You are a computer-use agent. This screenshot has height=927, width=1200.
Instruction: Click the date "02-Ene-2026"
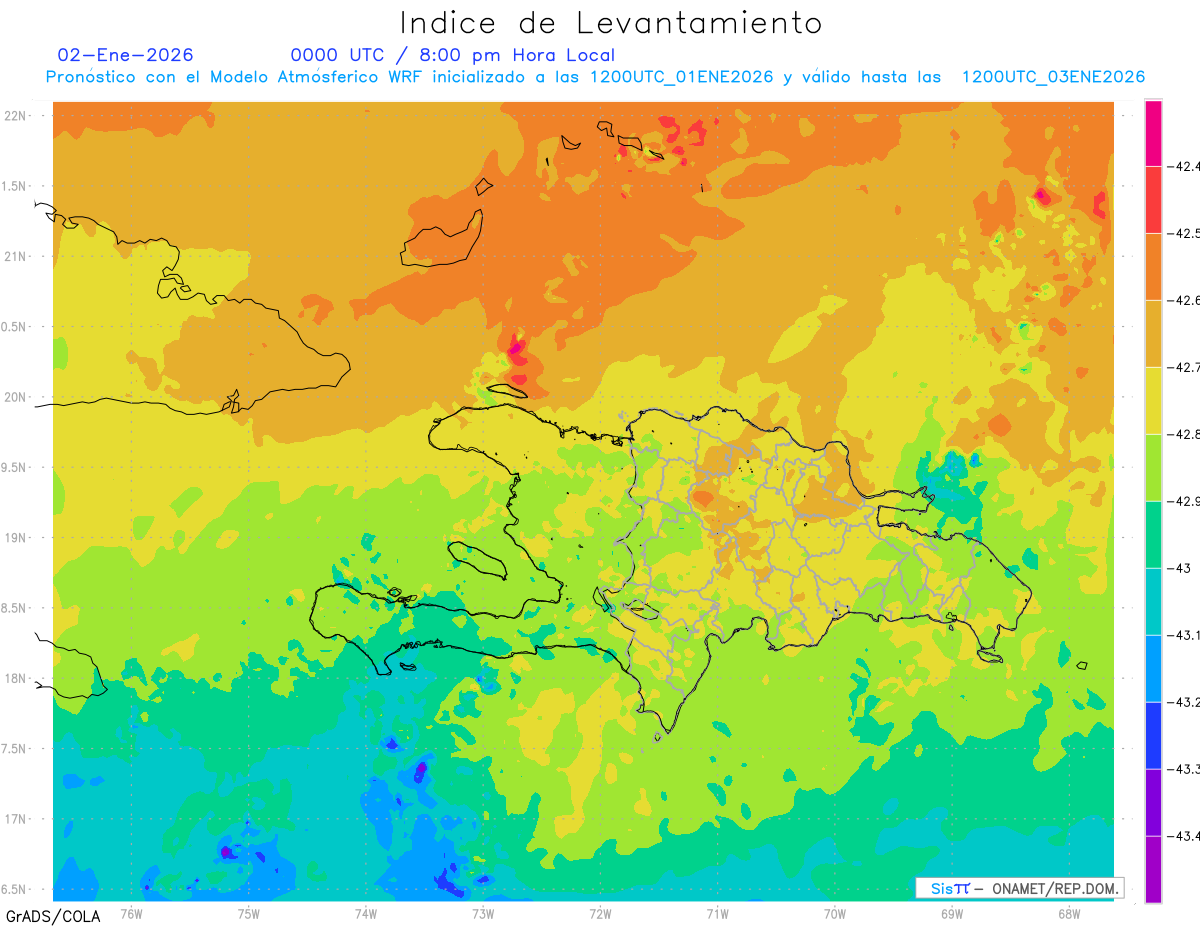pos(126,55)
